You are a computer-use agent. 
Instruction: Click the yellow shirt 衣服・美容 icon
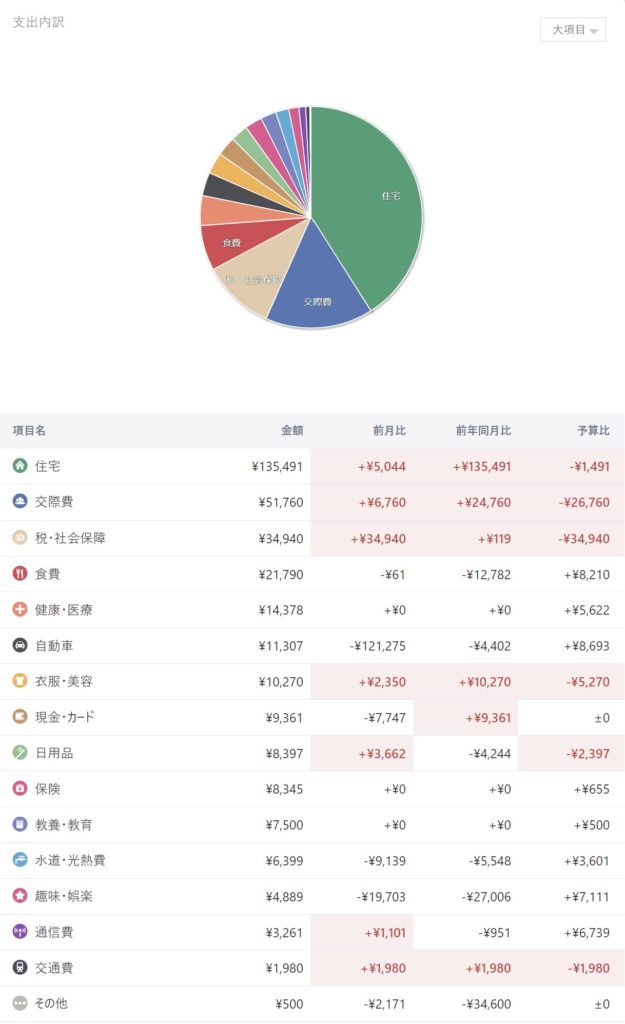[20, 681]
